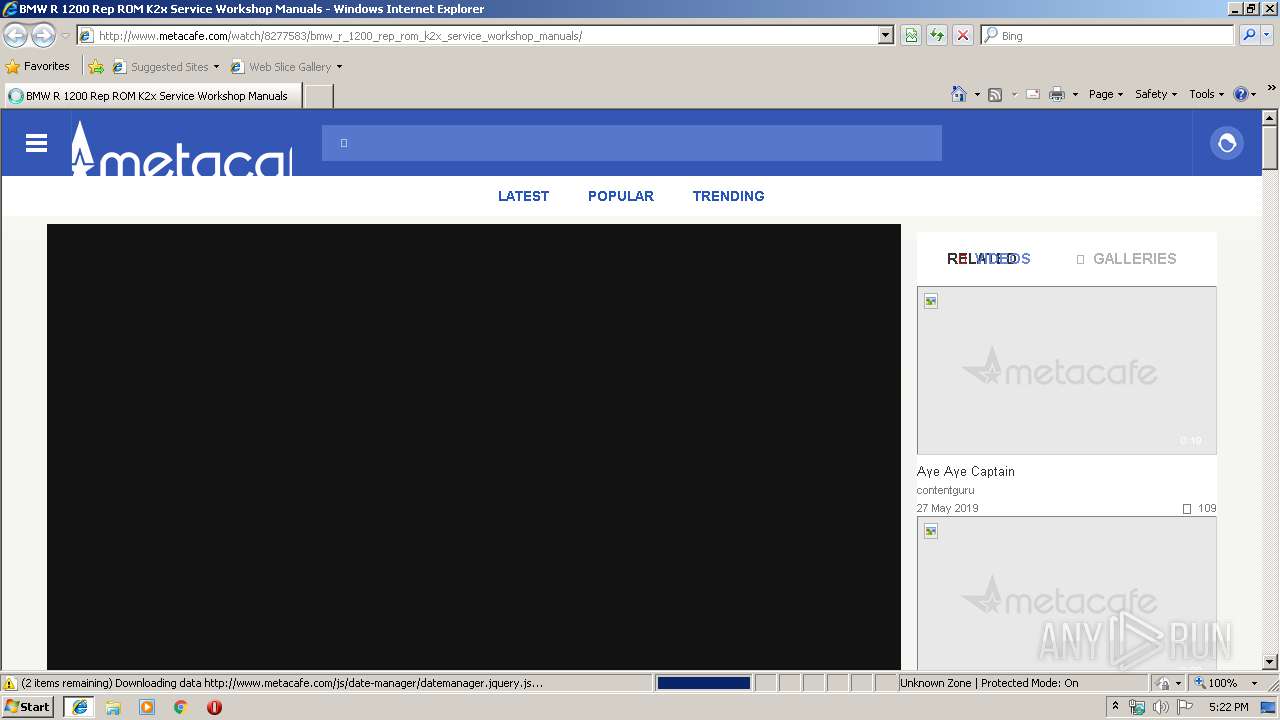
Task: Click the security lock status icon
Action: (x=1163, y=683)
